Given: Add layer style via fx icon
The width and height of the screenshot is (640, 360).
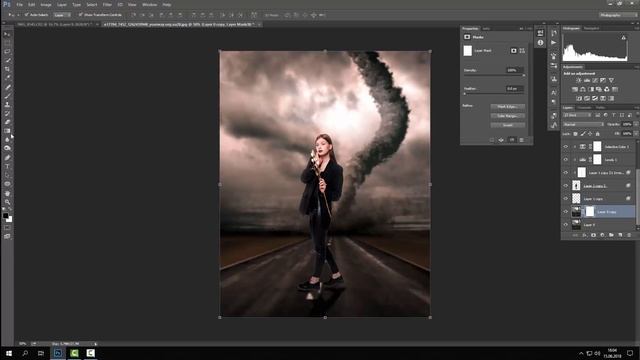Looking at the screenshot, I should tap(584, 235).
